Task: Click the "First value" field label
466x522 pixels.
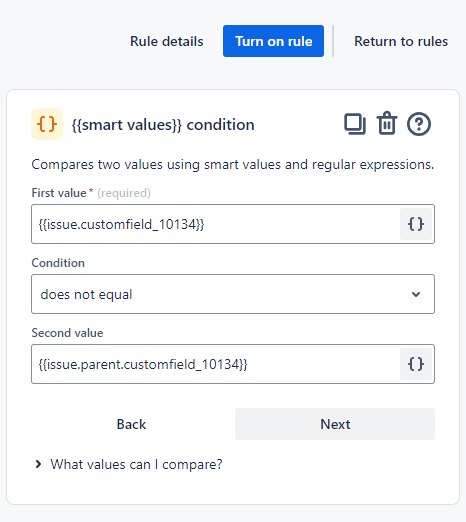Action: click(59, 193)
